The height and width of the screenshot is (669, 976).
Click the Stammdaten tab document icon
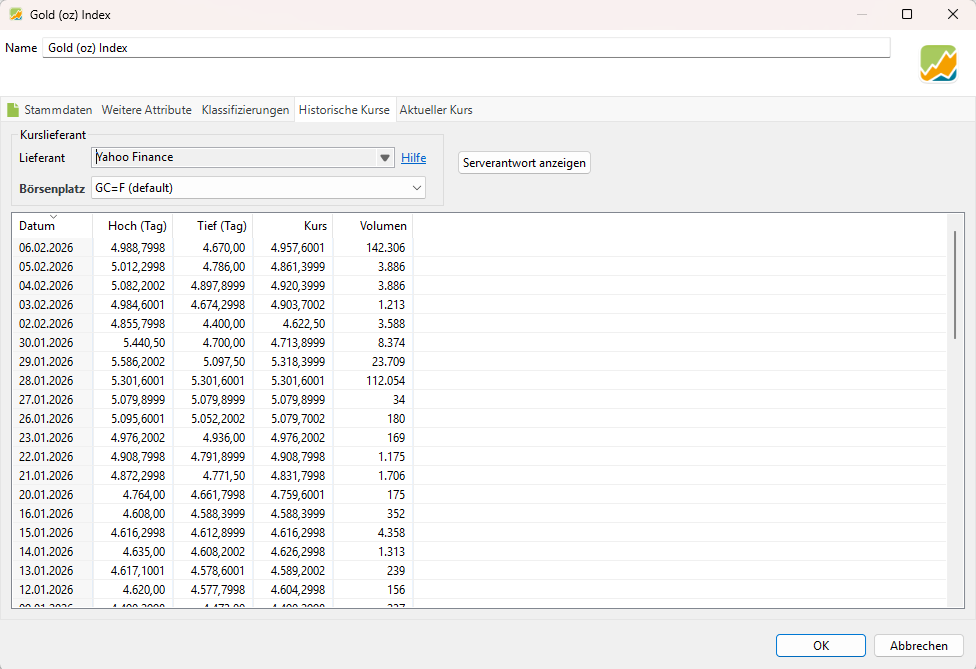coord(13,110)
